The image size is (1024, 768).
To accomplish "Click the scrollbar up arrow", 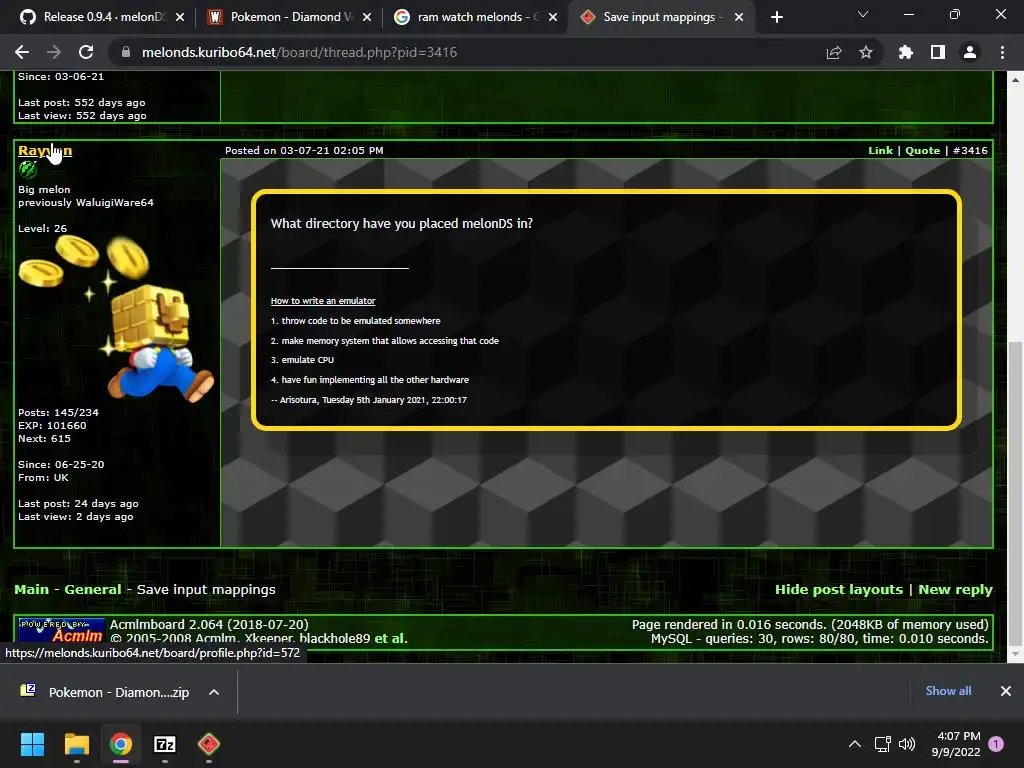I will 1015,80.
